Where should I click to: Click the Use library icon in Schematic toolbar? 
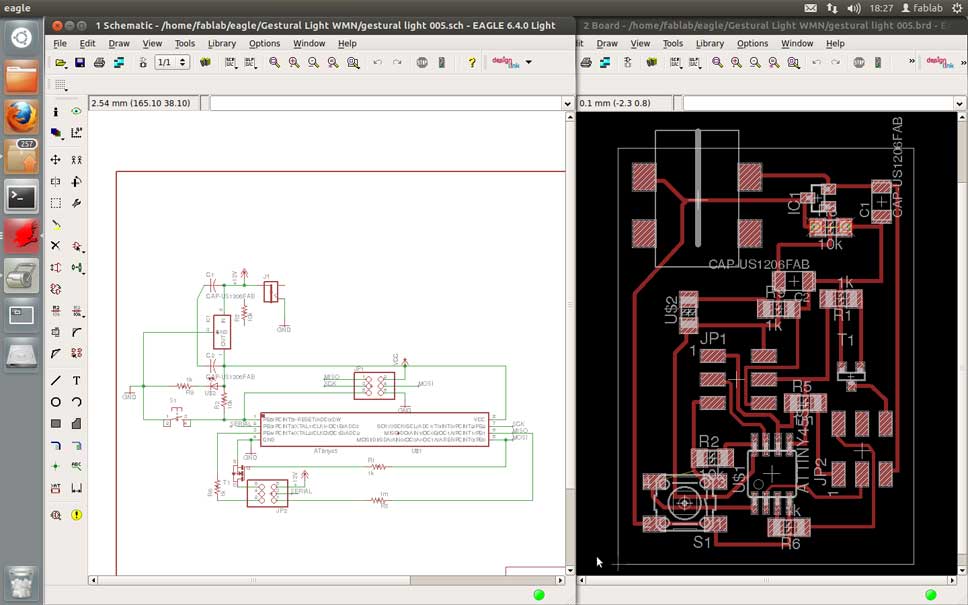click(205, 62)
